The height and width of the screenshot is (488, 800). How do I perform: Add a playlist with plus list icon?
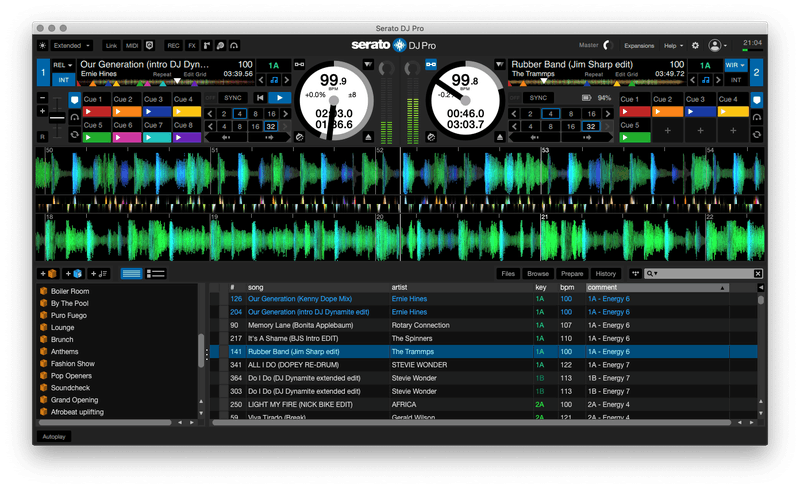(x=99, y=274)
